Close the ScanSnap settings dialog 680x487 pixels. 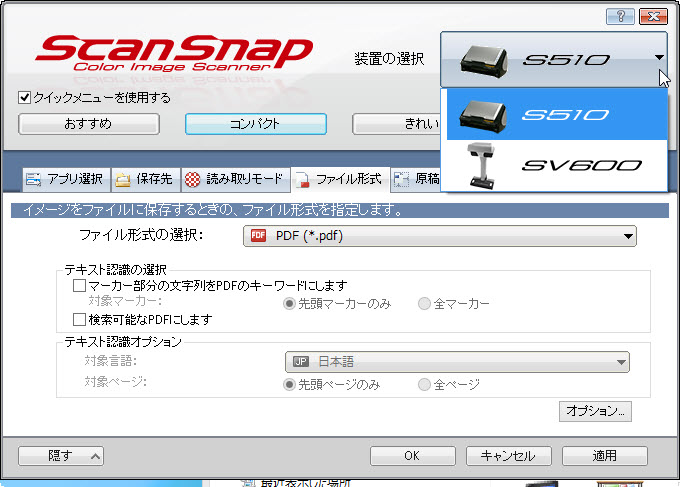[654, 16]
